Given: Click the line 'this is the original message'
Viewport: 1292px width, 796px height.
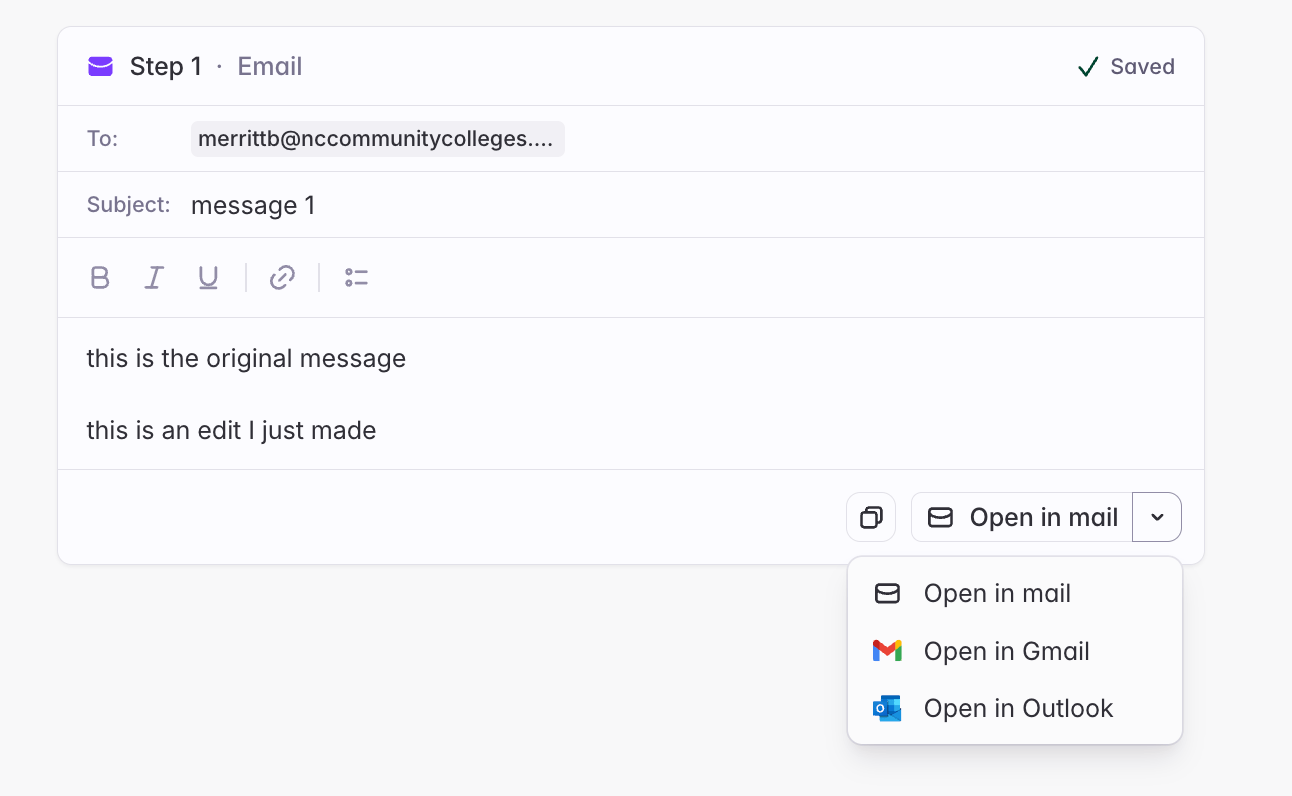Looking at the screenshot, I should (x=246, y=358).
